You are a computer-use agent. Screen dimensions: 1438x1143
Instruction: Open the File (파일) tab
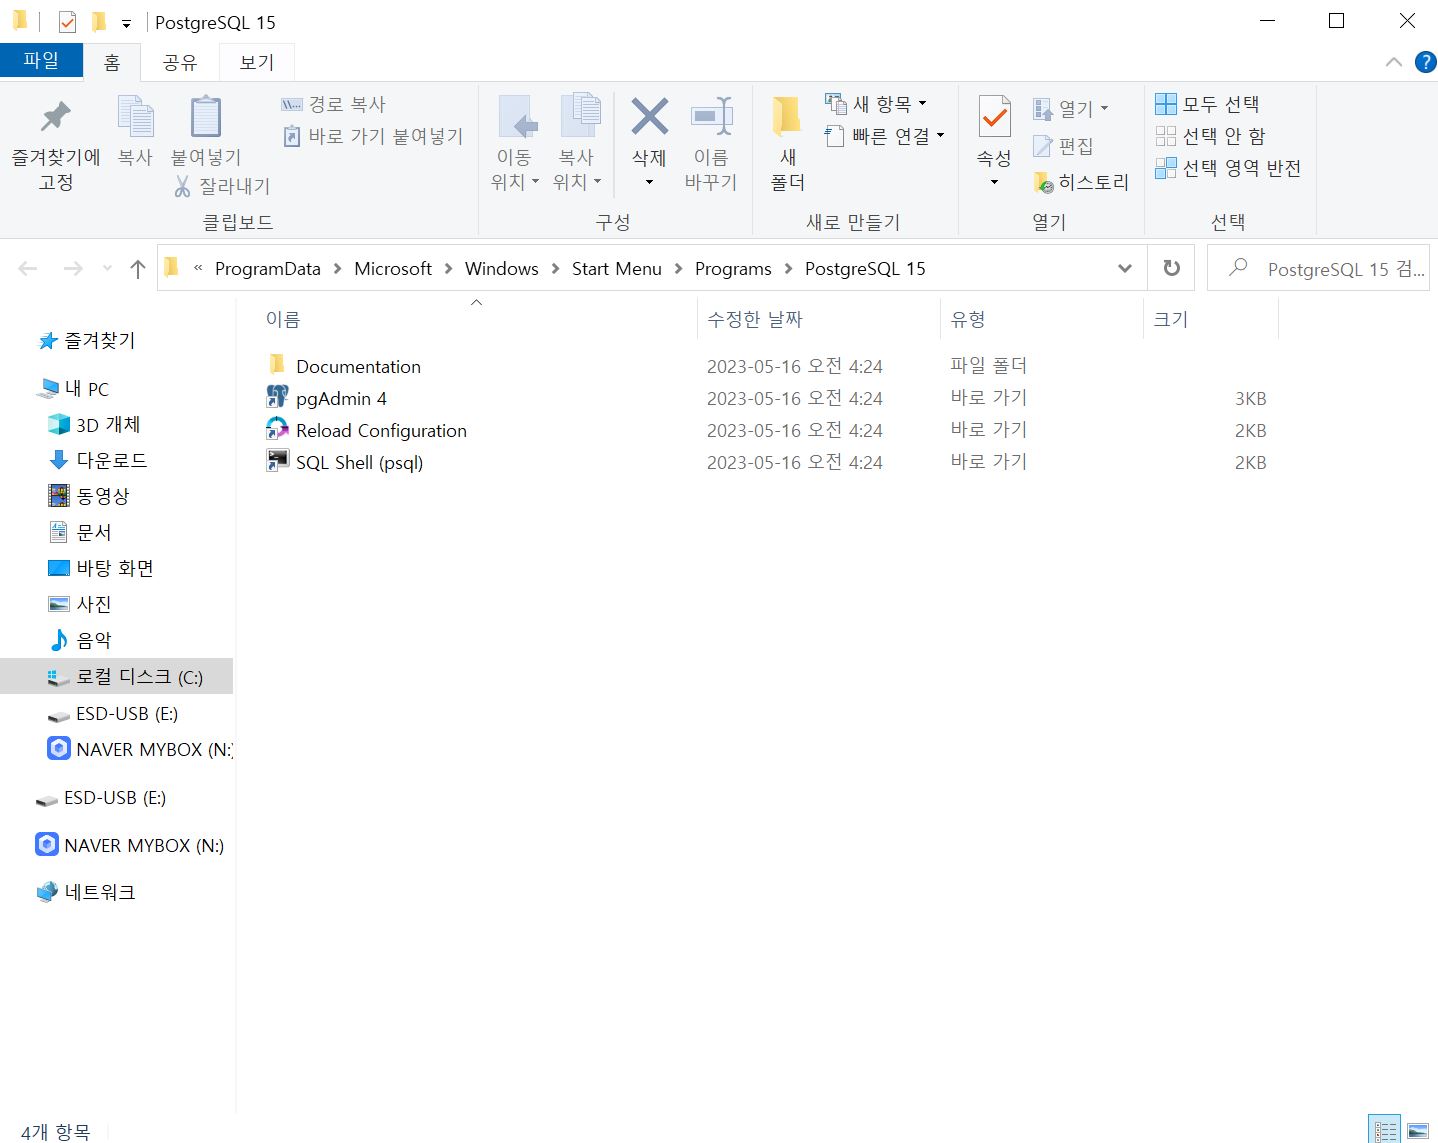coord(41,61)
